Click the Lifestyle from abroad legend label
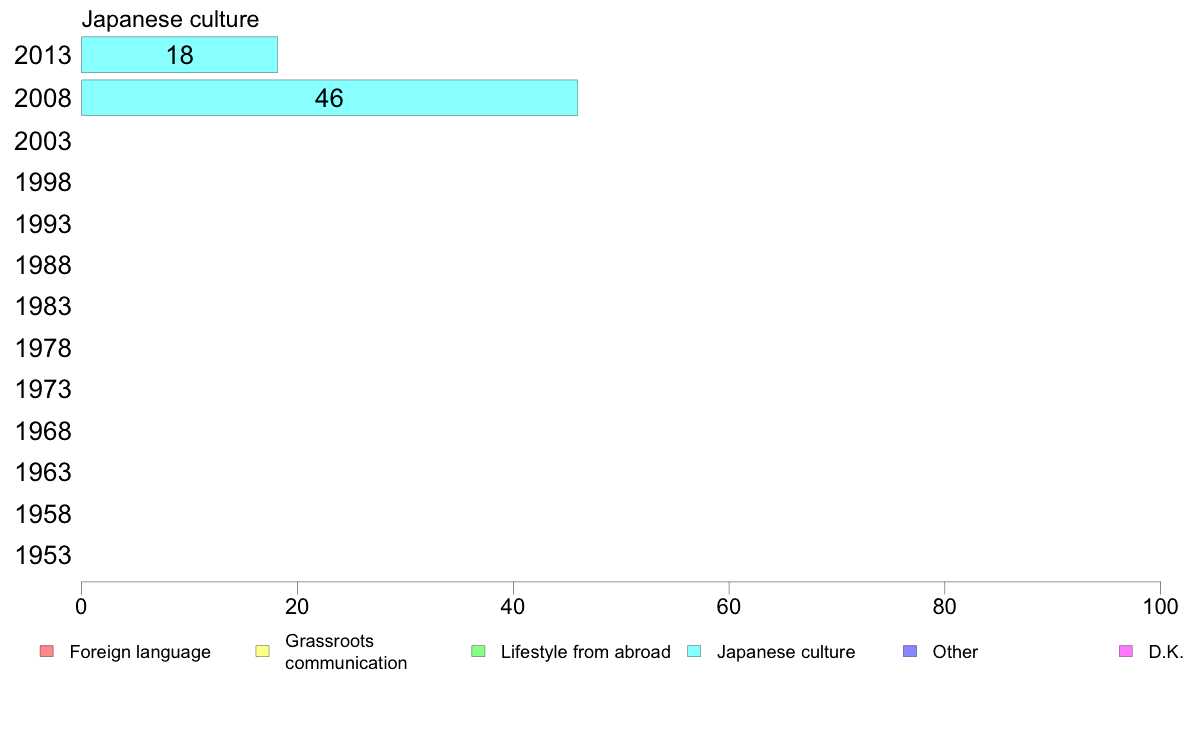 click(586, 652)
